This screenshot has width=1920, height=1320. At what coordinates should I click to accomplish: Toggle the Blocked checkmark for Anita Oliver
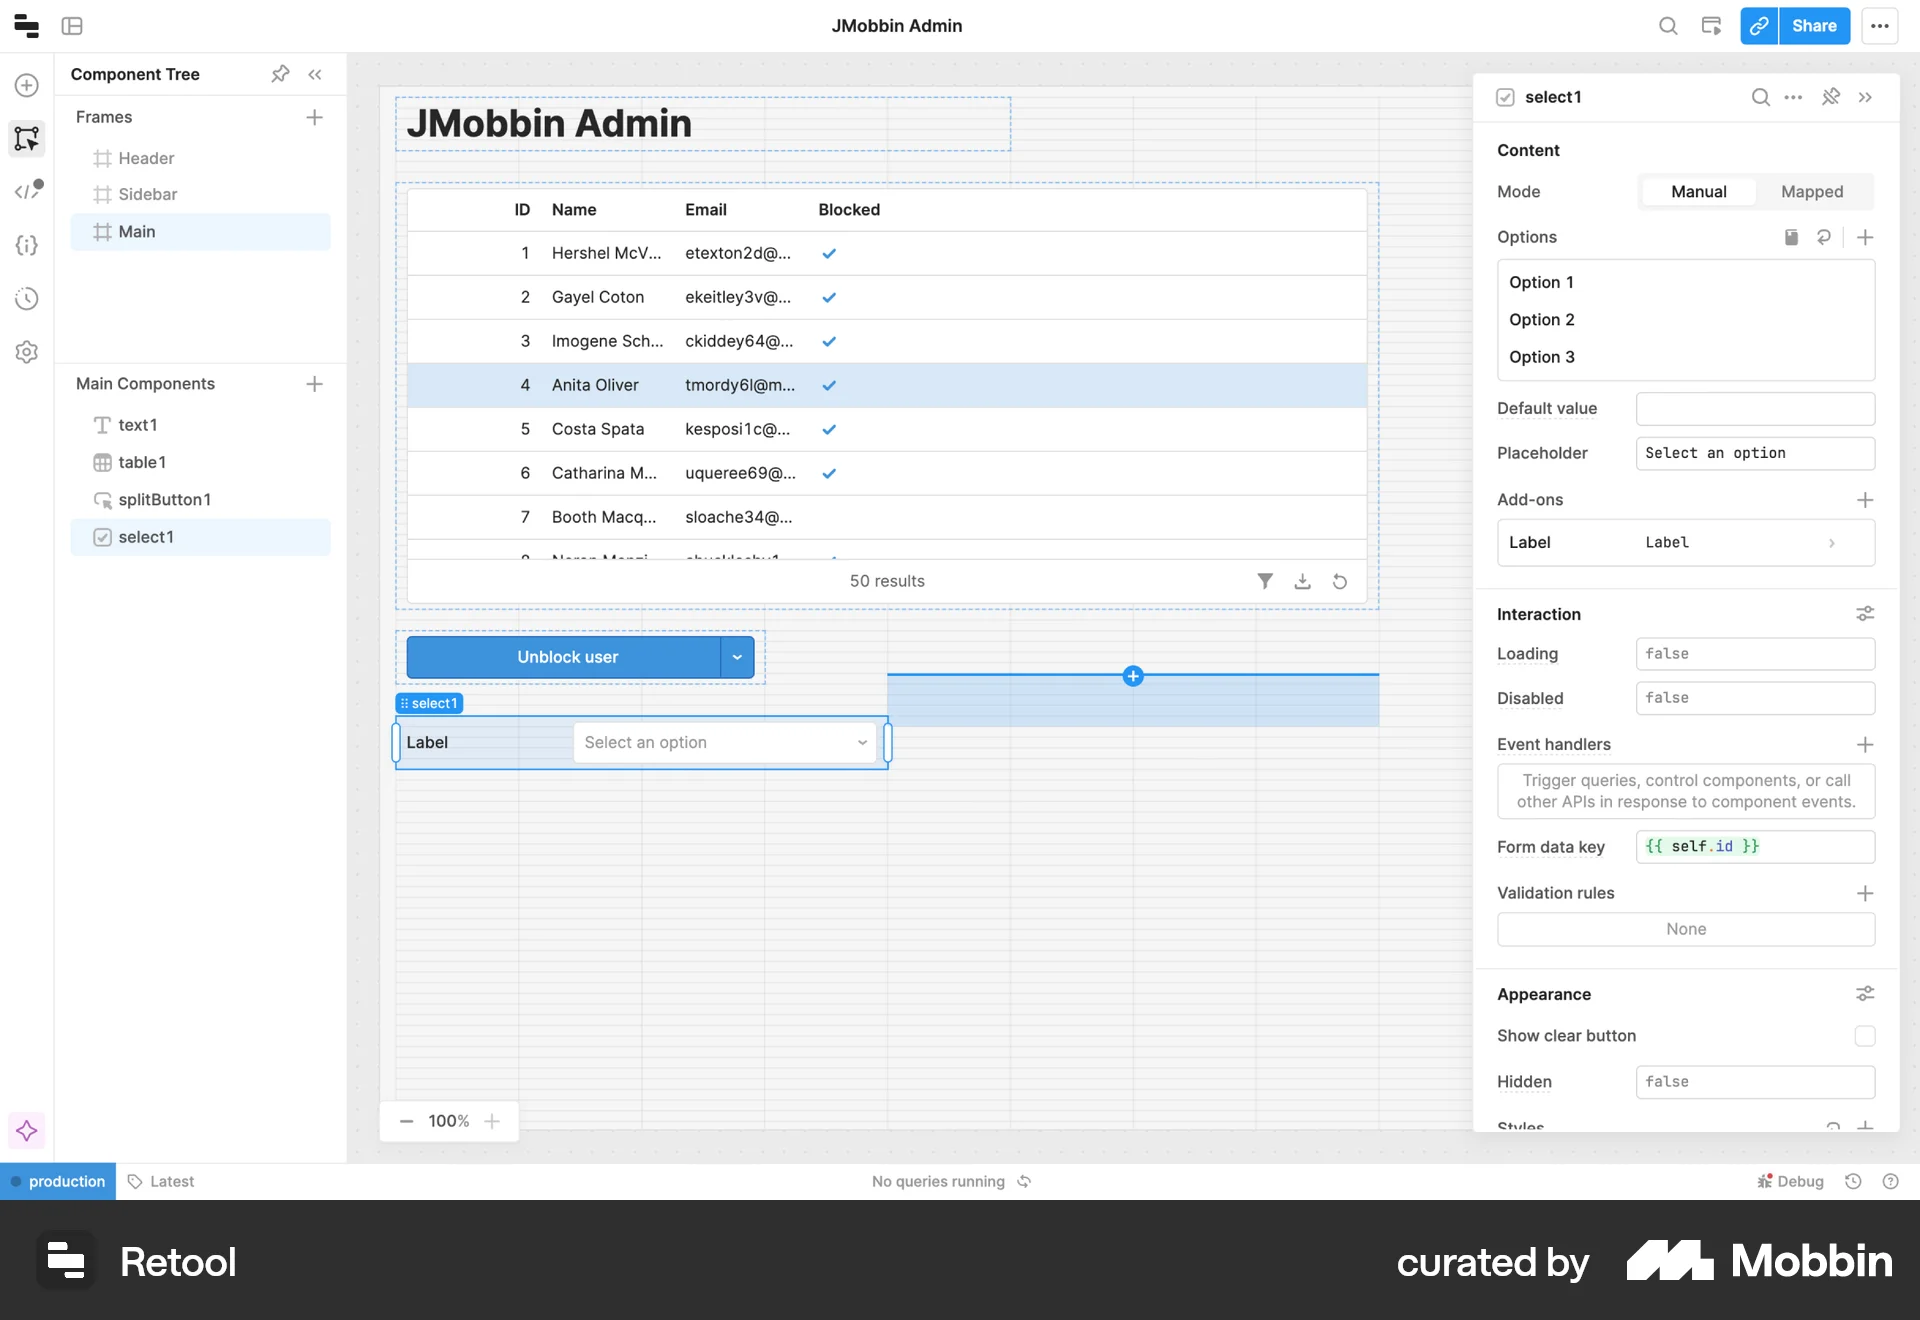(x=829, y=385)
